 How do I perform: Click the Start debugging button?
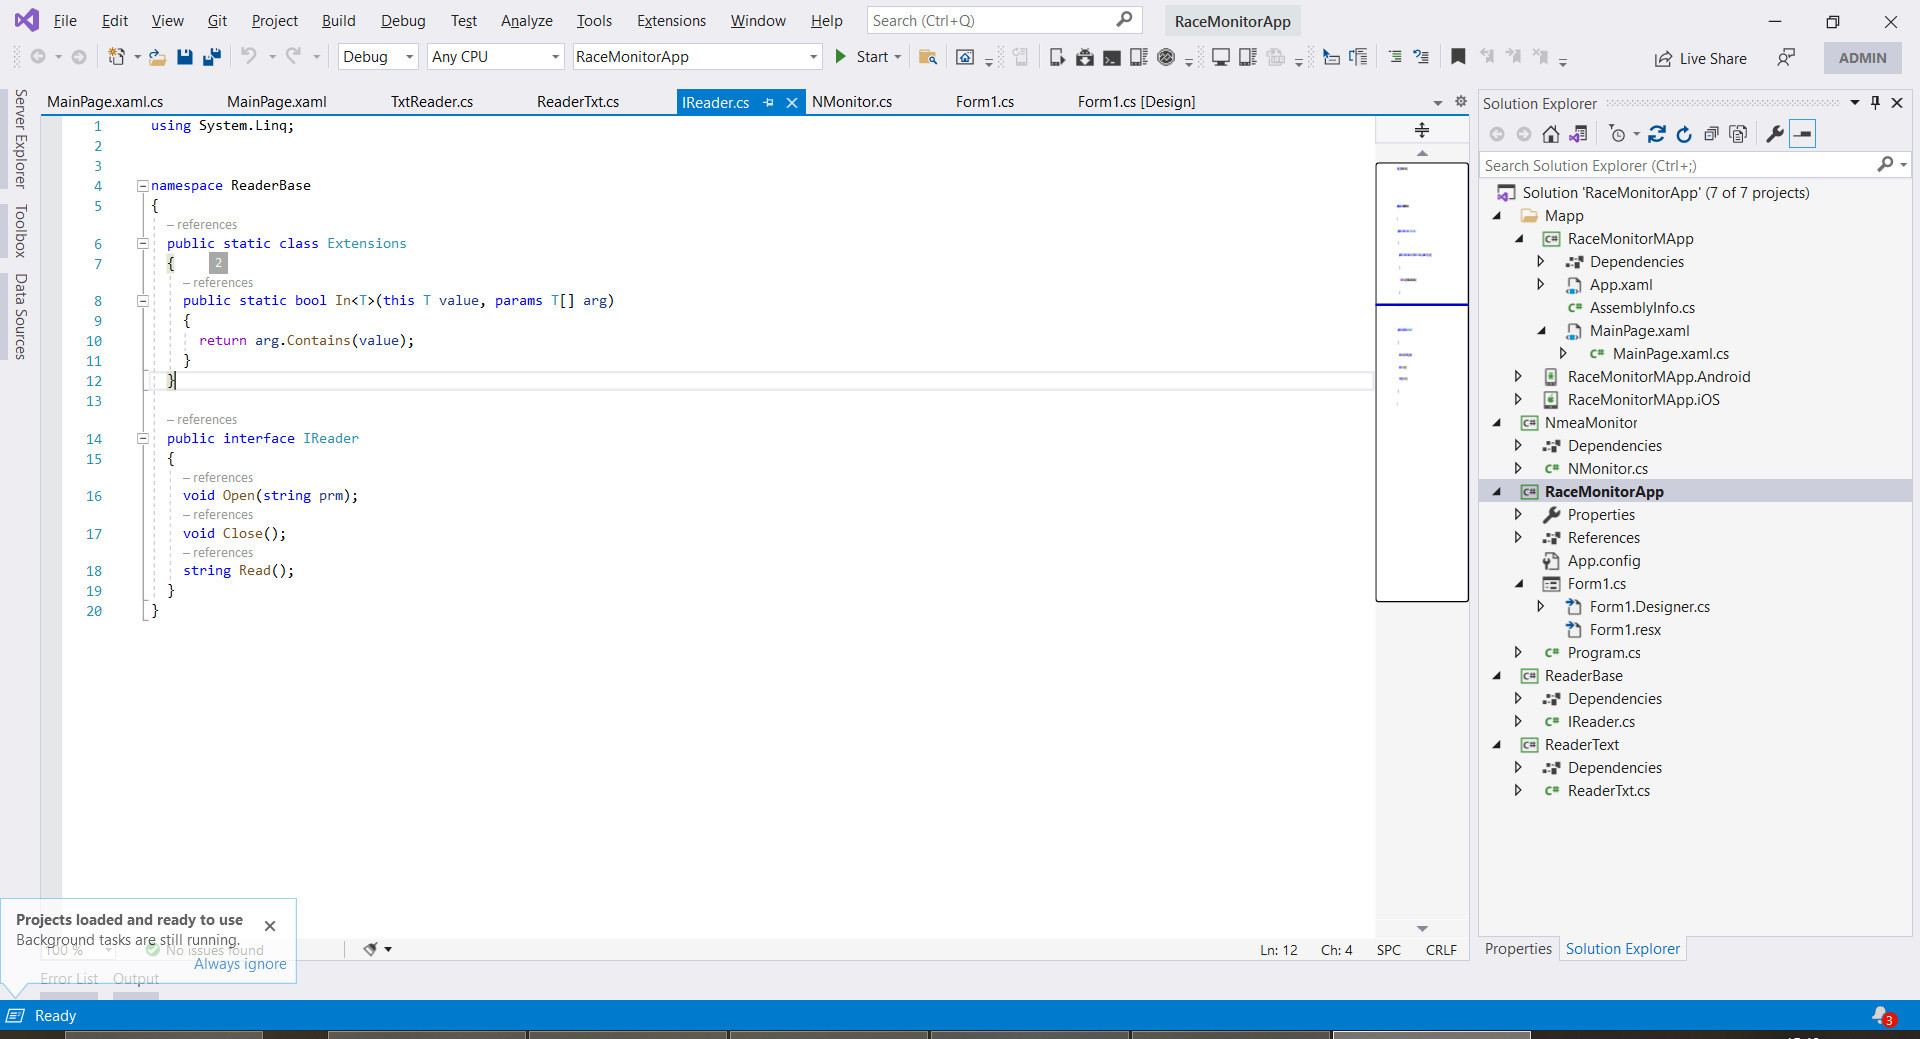(862, 57)
